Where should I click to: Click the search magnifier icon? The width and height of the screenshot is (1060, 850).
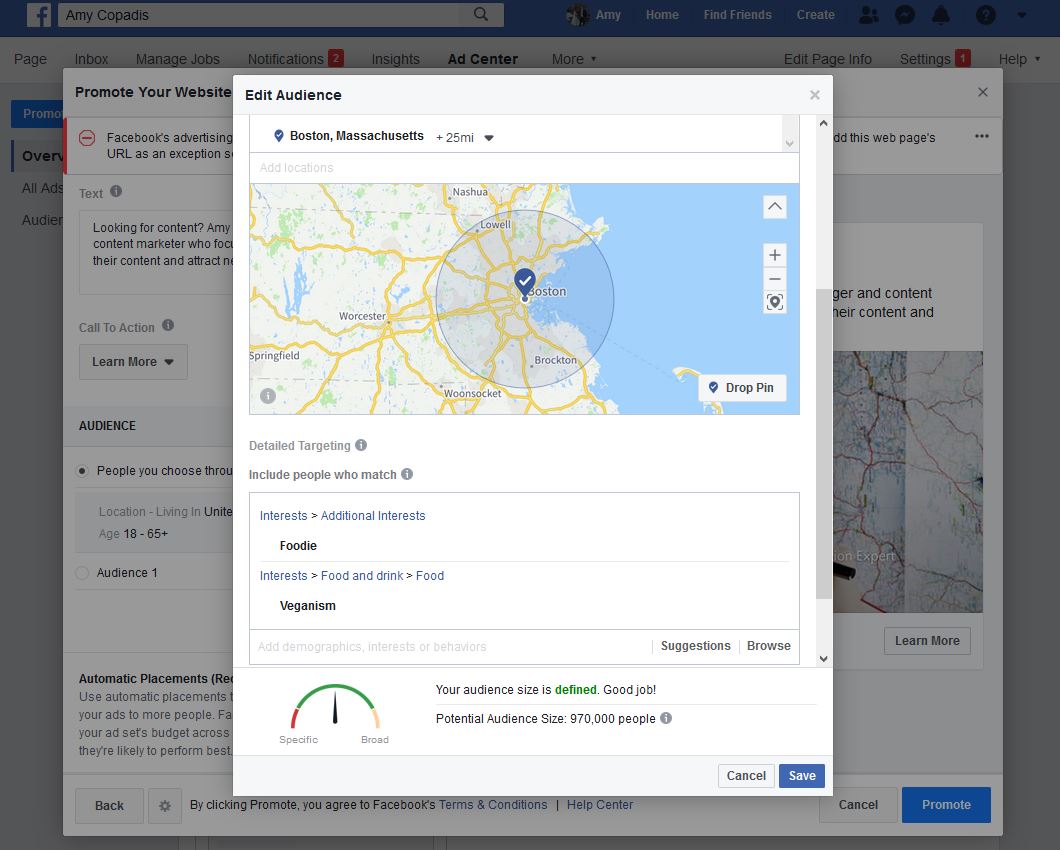[x=481, y=14]
